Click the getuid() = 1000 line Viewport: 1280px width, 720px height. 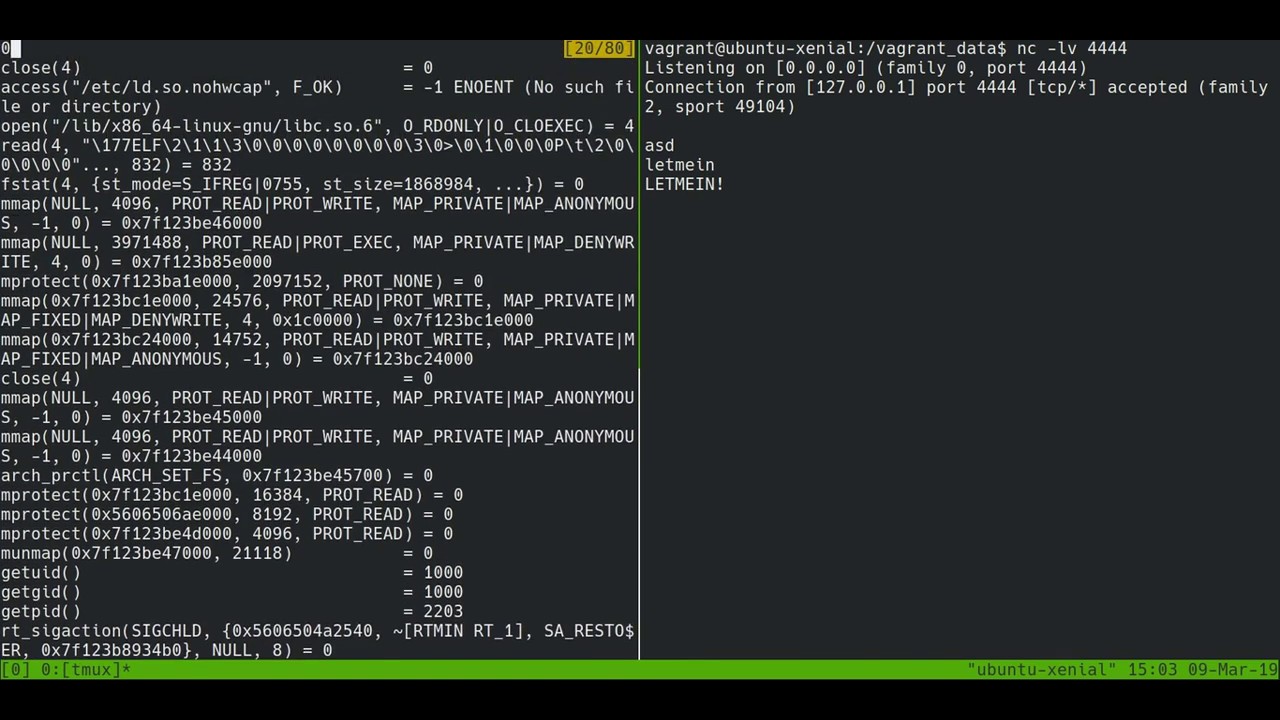coord(232,572)
